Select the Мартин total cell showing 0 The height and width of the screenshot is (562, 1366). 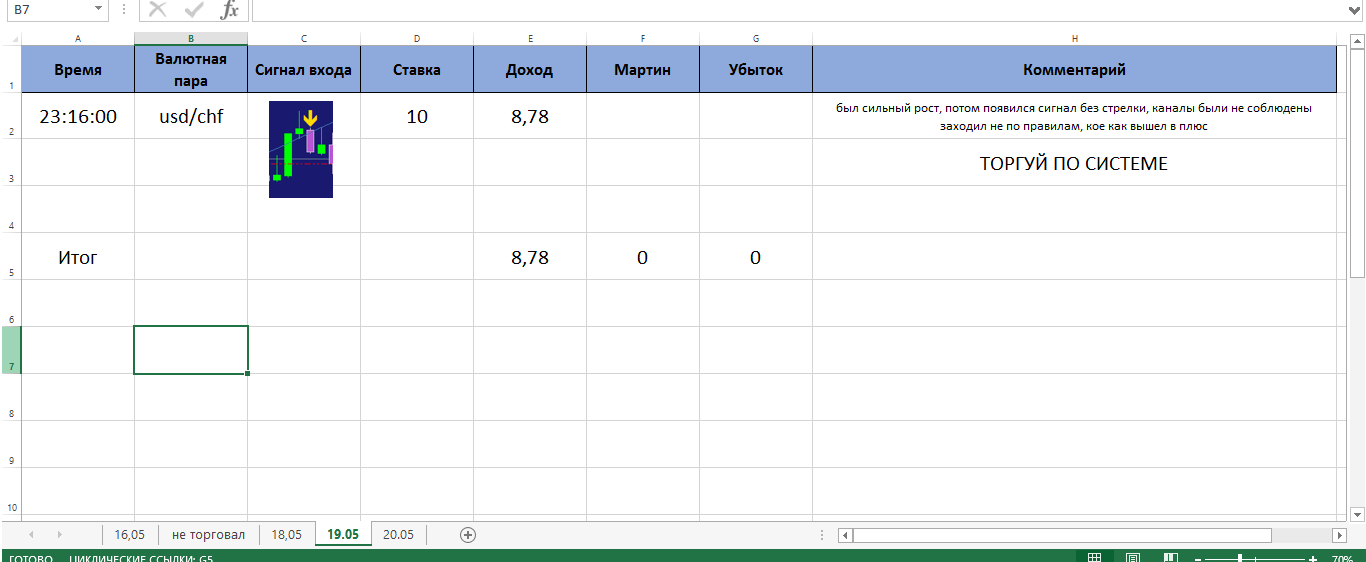tap(643, 257)
